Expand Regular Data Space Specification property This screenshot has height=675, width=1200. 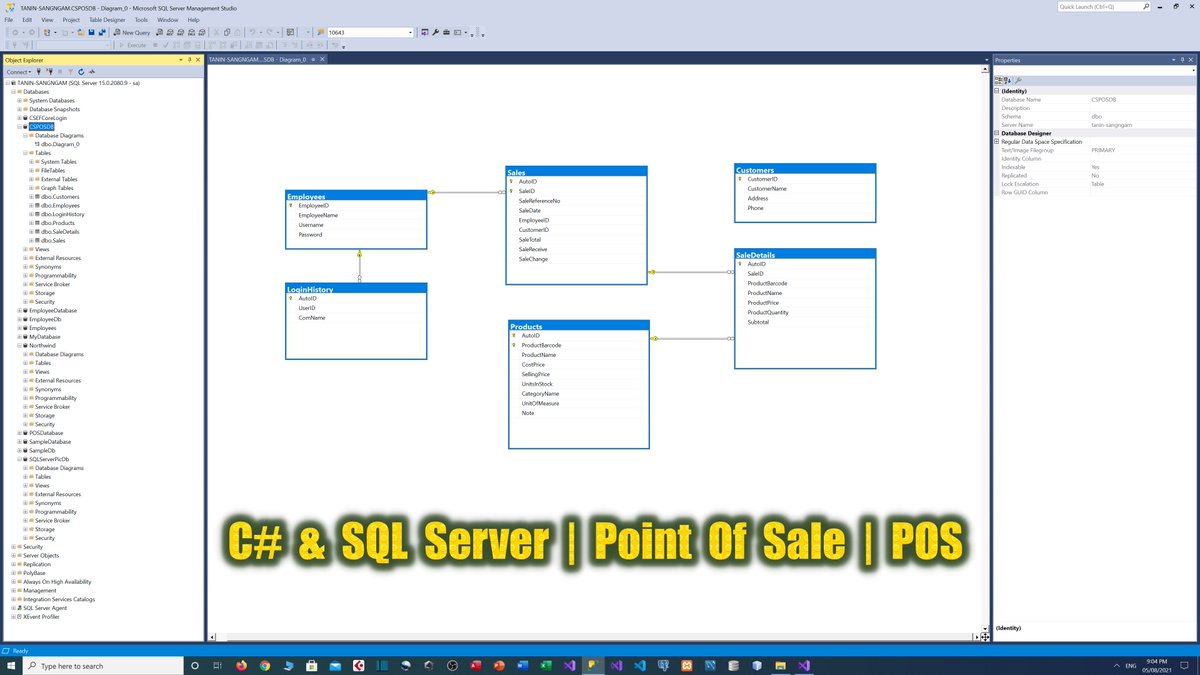(997, 141)
